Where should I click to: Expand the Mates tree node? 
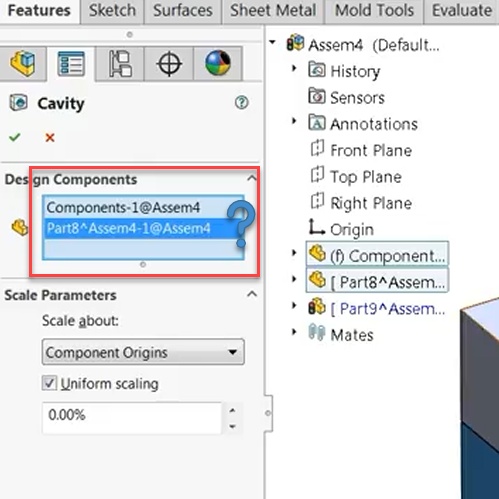294,332
